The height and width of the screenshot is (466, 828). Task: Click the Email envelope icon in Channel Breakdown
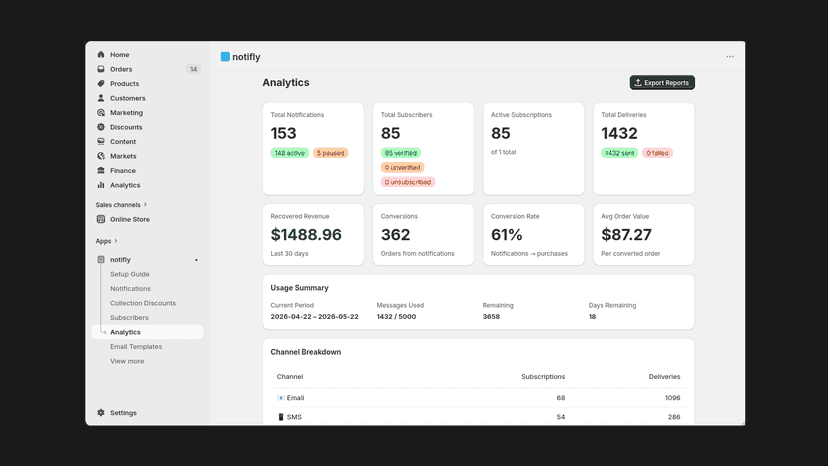click(280, 398)
